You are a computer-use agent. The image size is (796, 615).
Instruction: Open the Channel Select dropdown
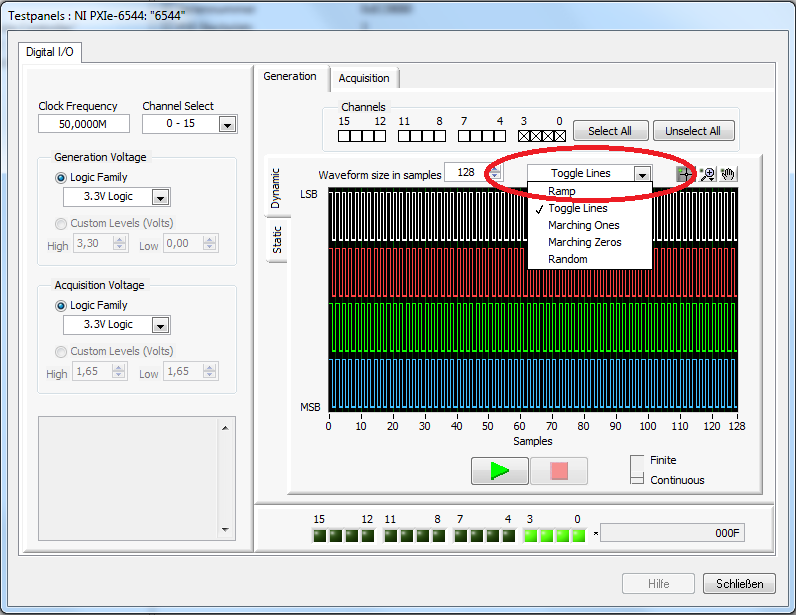click(227, 124)
